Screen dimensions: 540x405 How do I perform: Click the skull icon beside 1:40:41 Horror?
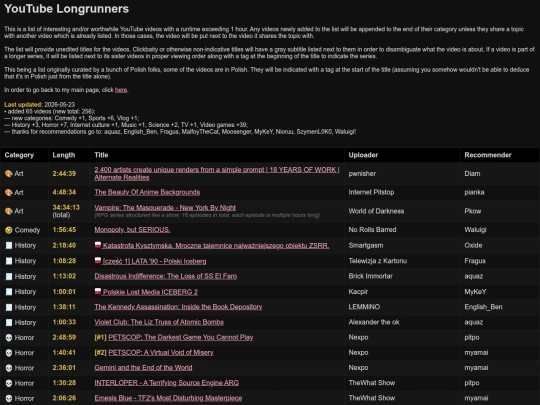click(x=9, y=353)
